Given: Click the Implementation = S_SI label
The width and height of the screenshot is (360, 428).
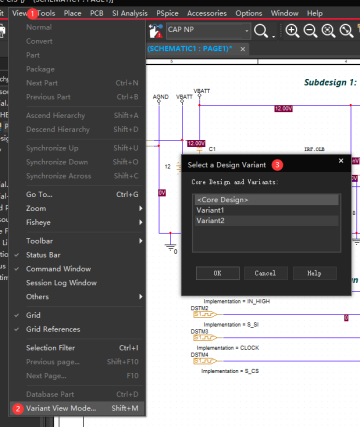Looking at the screenshot, I should click(x=231, y=324).
